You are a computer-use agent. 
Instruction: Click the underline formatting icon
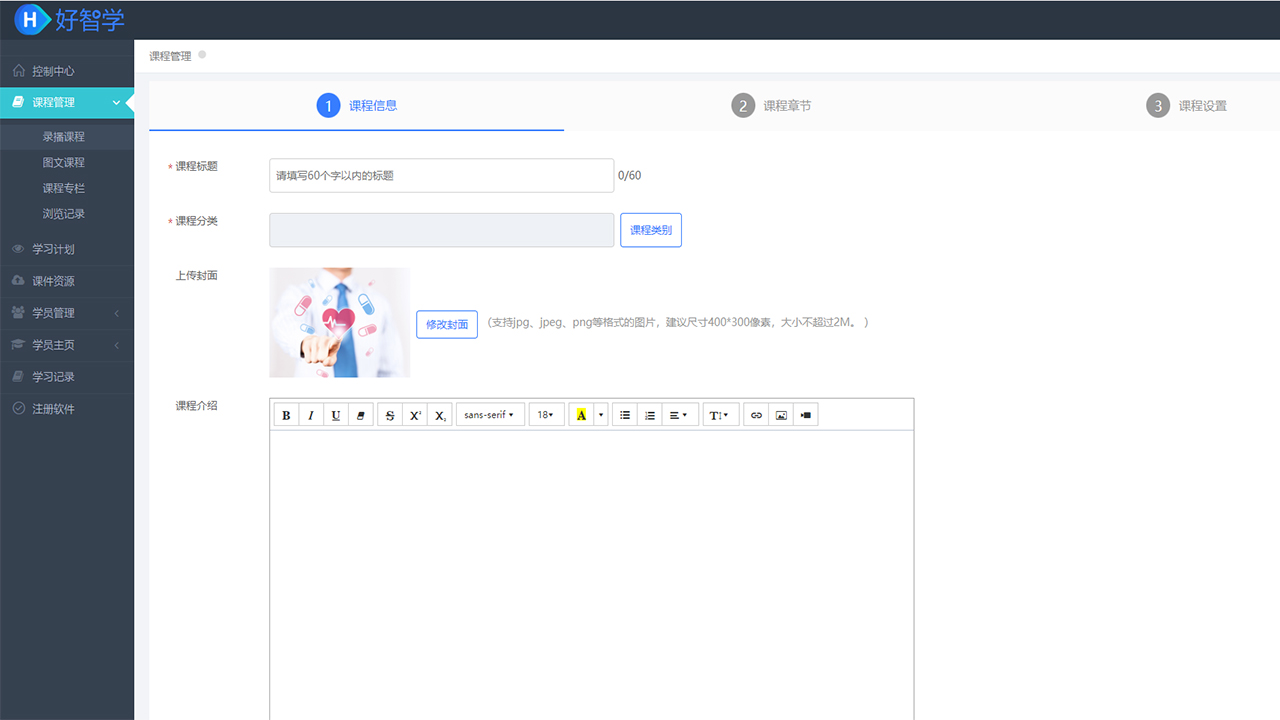click(x=336, y=415)
